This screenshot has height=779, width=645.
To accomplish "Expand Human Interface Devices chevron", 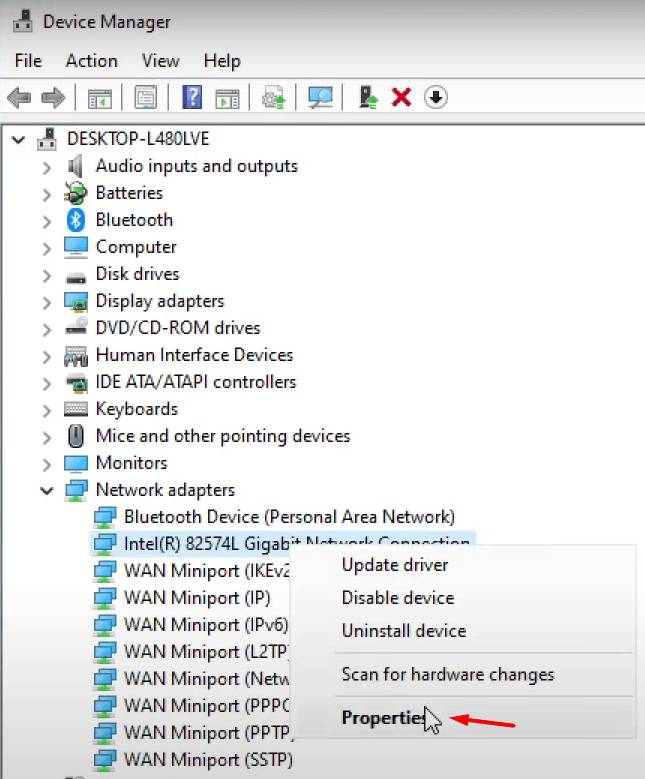I will pyautogui.click(x=47, y=356).
